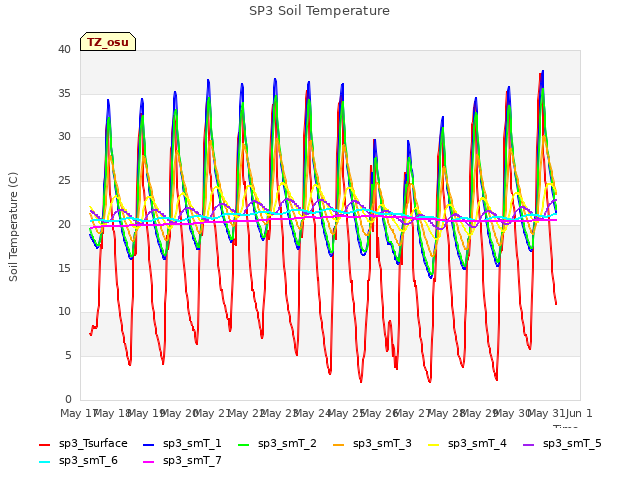Click the SP3 Soil Temperature chart title
The height and width of the screenshot is (480, 640).
coord(319,11)
